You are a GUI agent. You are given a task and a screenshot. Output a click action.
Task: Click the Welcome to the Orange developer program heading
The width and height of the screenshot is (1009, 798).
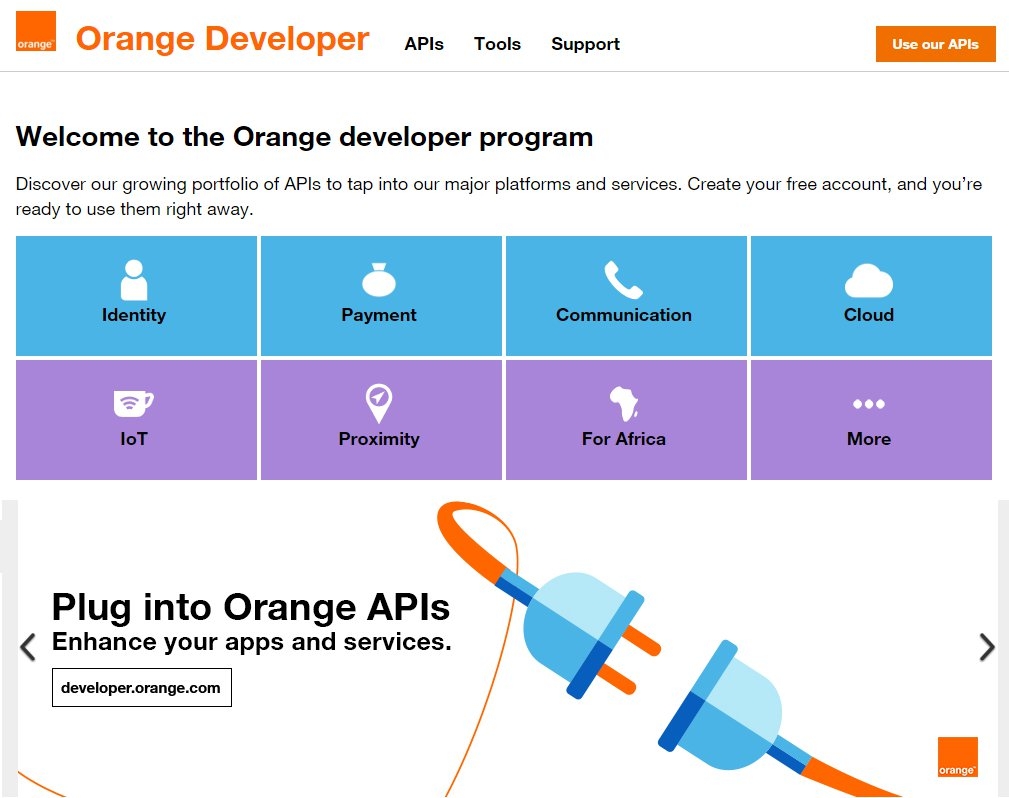304,137
